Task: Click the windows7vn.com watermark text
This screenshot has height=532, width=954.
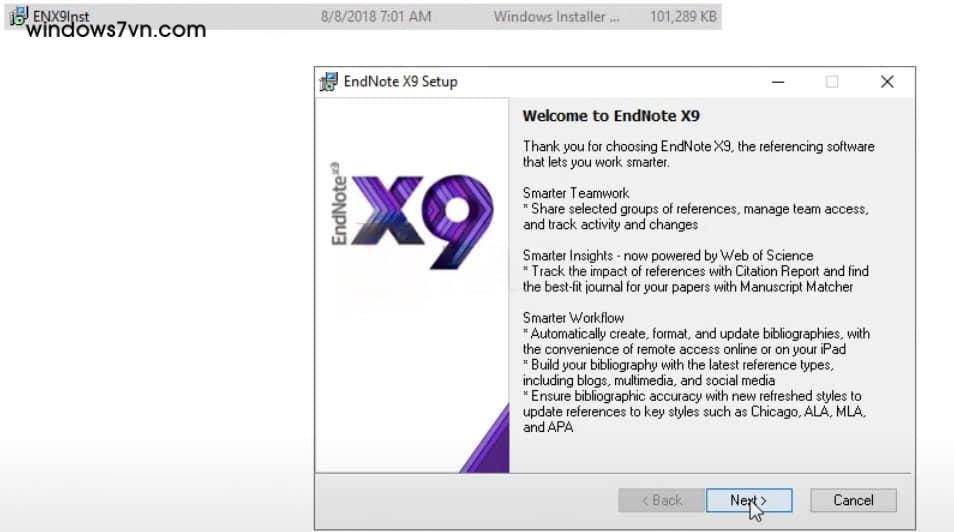Action: (116, 30)
